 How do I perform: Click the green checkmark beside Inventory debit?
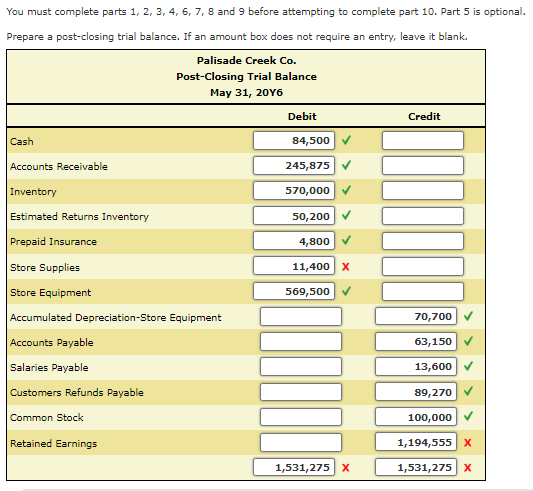coord(346,190)
